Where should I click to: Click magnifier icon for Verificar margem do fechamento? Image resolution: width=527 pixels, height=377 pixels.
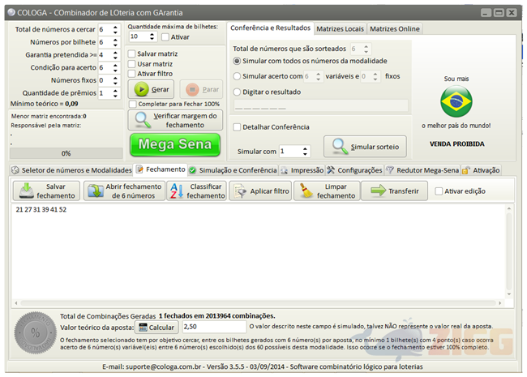(142, 120)
